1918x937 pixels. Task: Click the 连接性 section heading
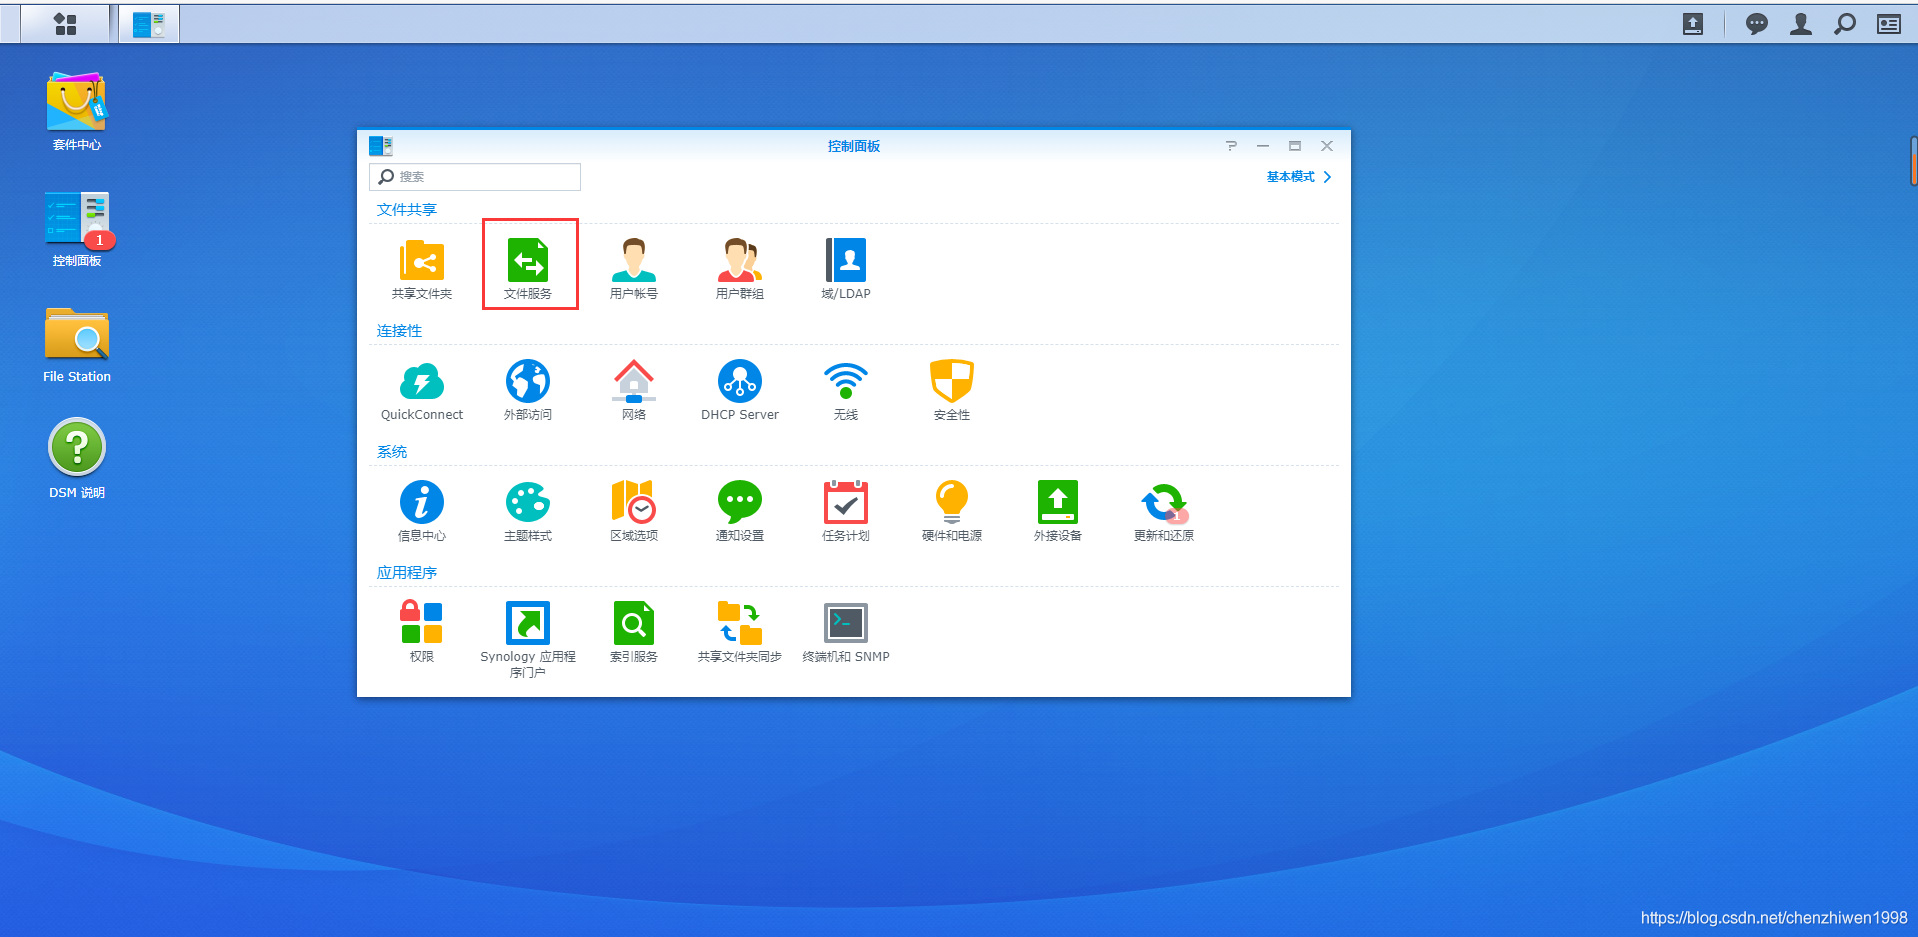tap(399, 331)
